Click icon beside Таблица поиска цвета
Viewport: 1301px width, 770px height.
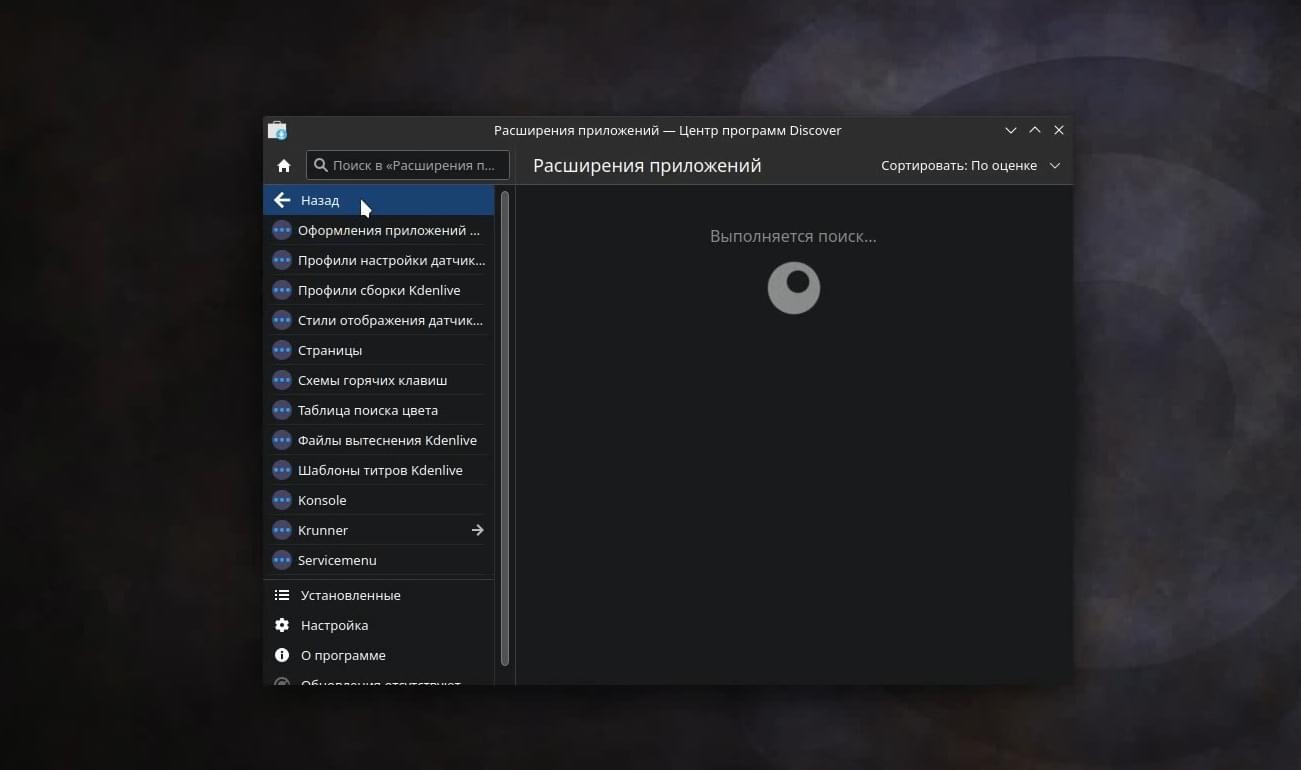pyautogui.click(x=282, y=410)
